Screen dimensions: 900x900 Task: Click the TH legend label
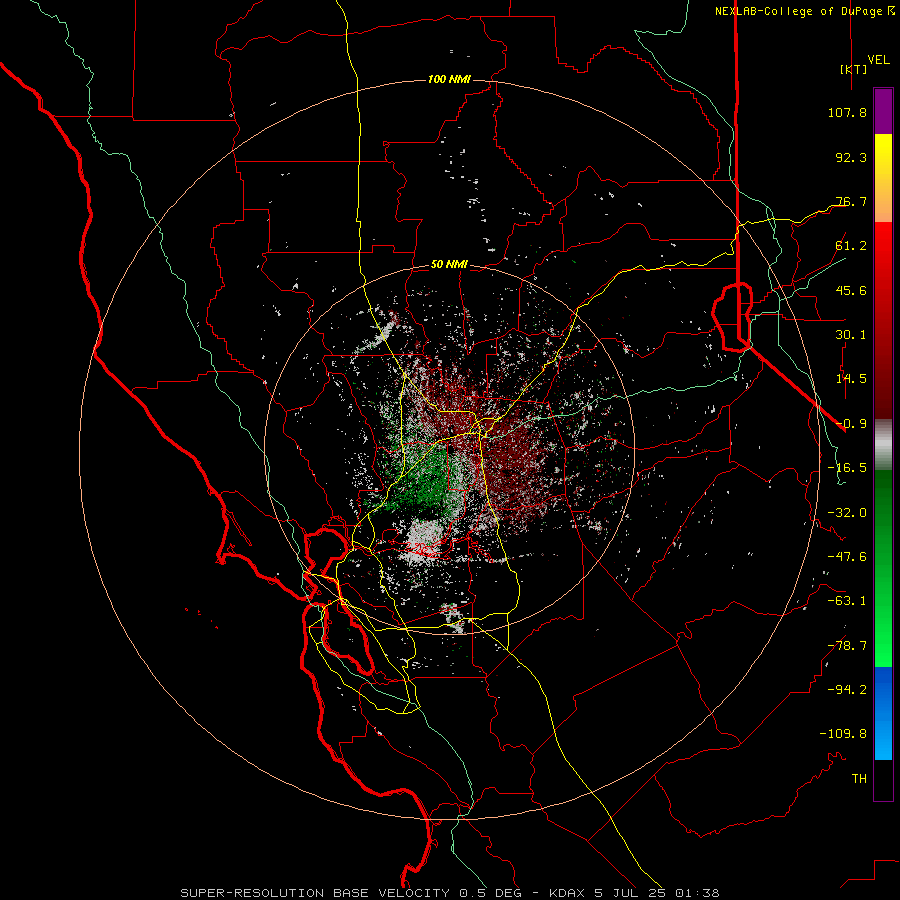[859, 779]
